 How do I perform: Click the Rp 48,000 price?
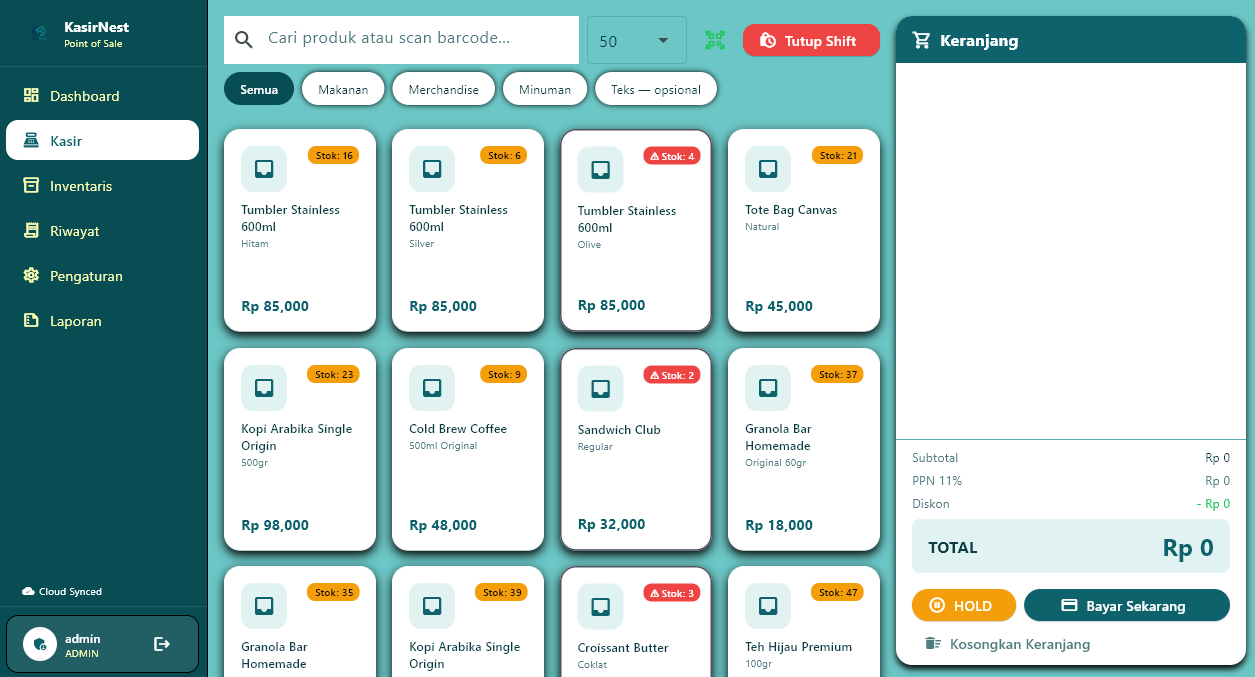(x=443, y=525)
